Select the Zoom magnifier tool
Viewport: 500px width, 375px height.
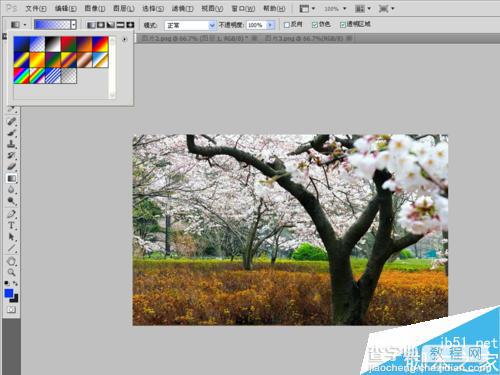(11, 272)
